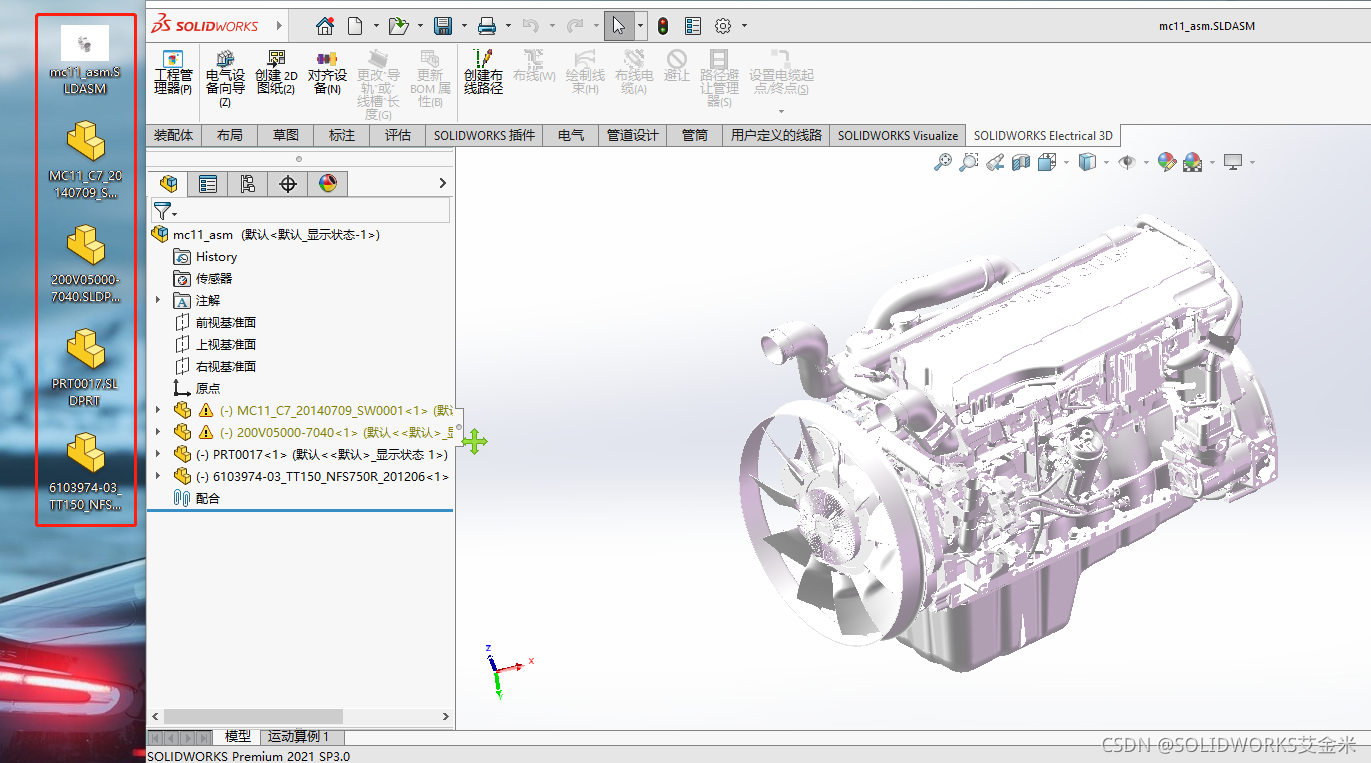Viewport: 1371px width, 763px height.
Task: Expand MC11_C7_20140709_SW0001 component node
Action: pyautogui.click(x=158, y=410)
